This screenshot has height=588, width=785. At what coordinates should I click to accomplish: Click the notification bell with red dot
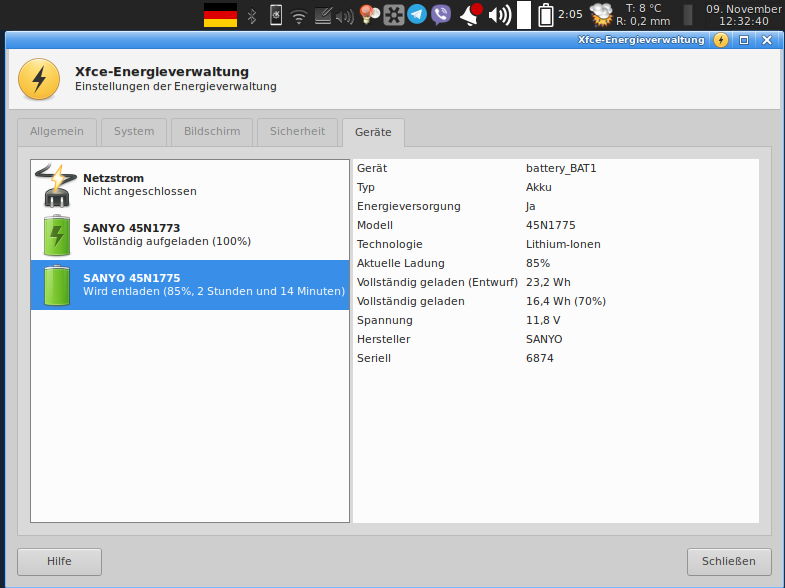[470, 15]
